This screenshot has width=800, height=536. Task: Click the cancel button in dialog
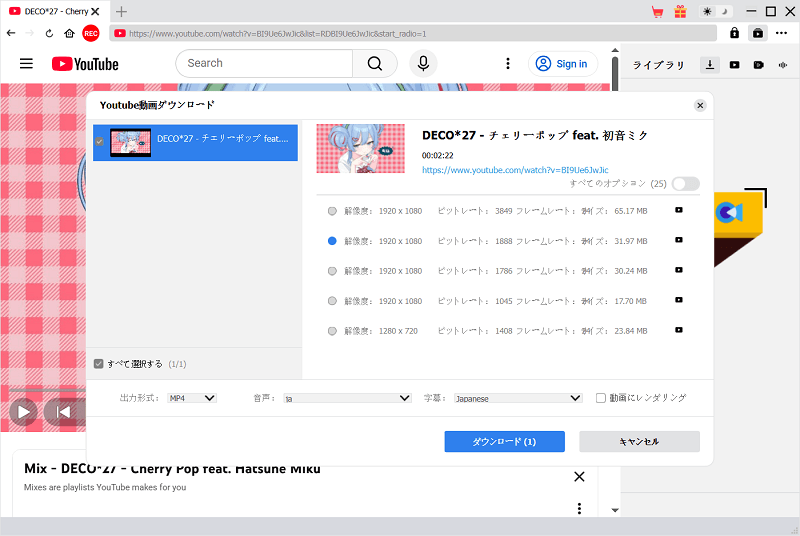pyautogui.click(x=639, y=442)
